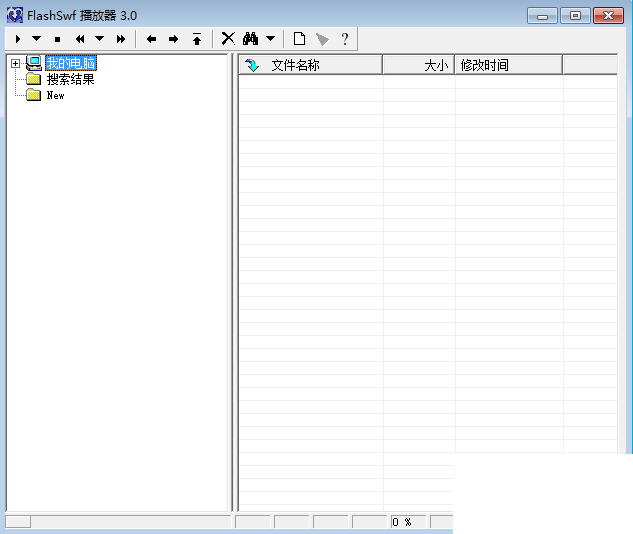Select the 搜索结果 folder
Screen dimensions: 633x534
70,79
